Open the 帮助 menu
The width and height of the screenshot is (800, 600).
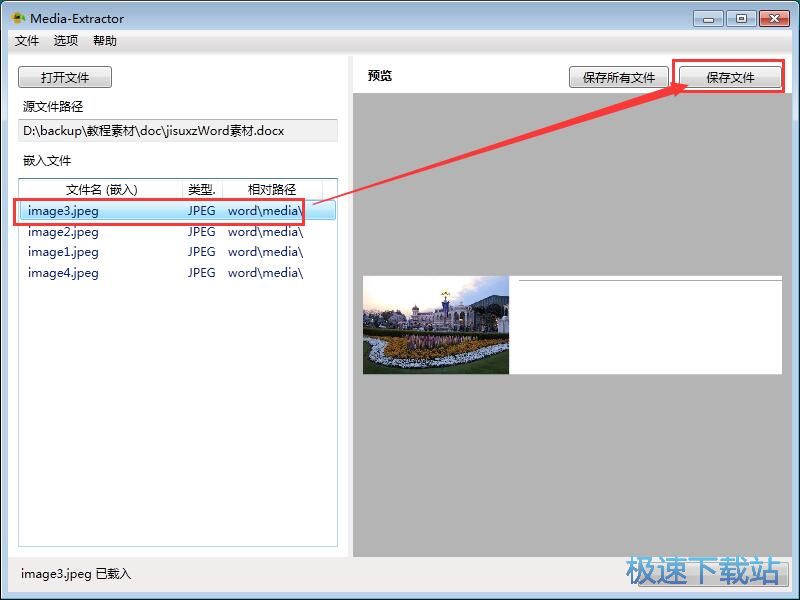[x=104, y=41]
